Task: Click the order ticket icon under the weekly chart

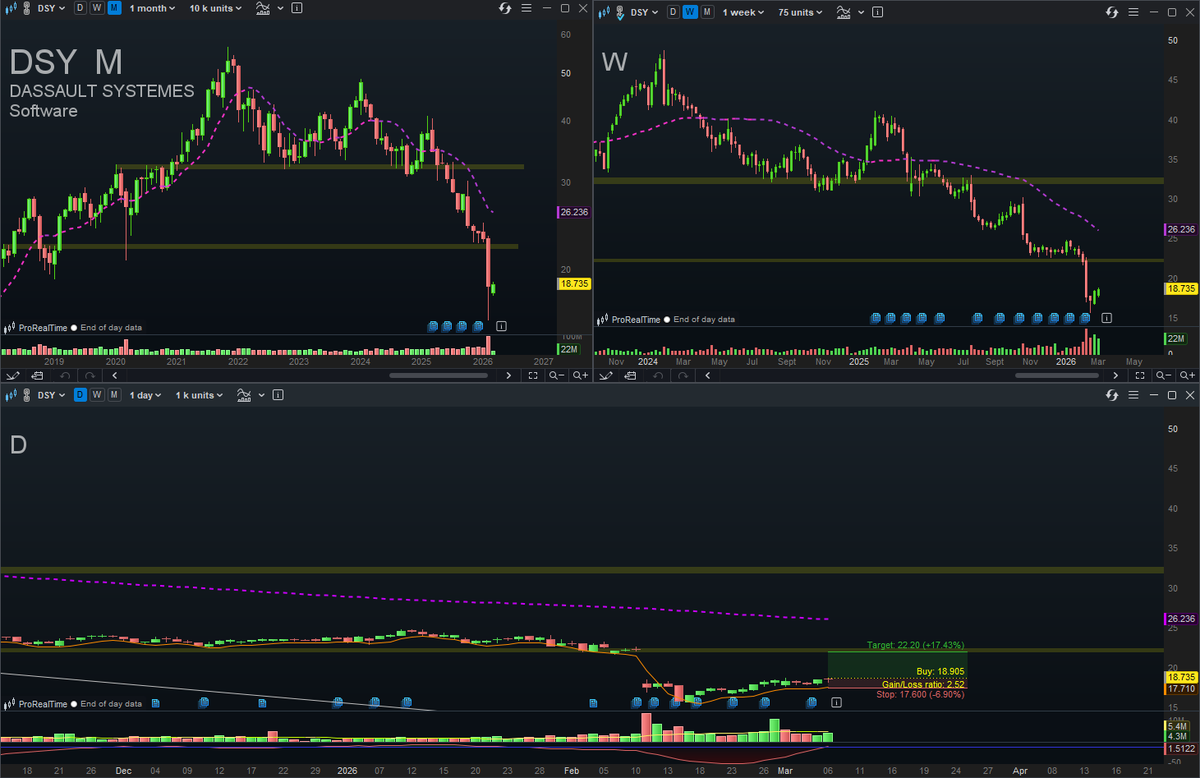Action: click(629, 375)
